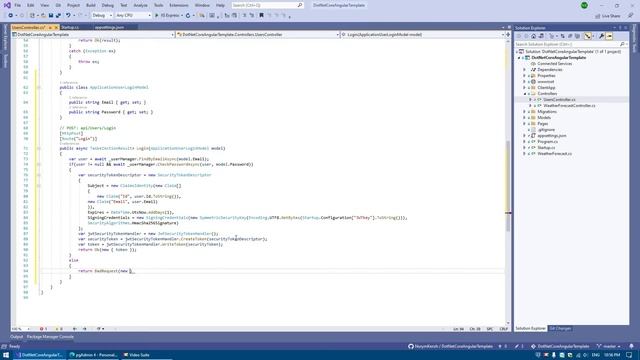The height and width of the screenshot is (360, 640).
Task: Collapse the ApplicationUserLoginModel class outline toggle
Action: tap(39, 87)
